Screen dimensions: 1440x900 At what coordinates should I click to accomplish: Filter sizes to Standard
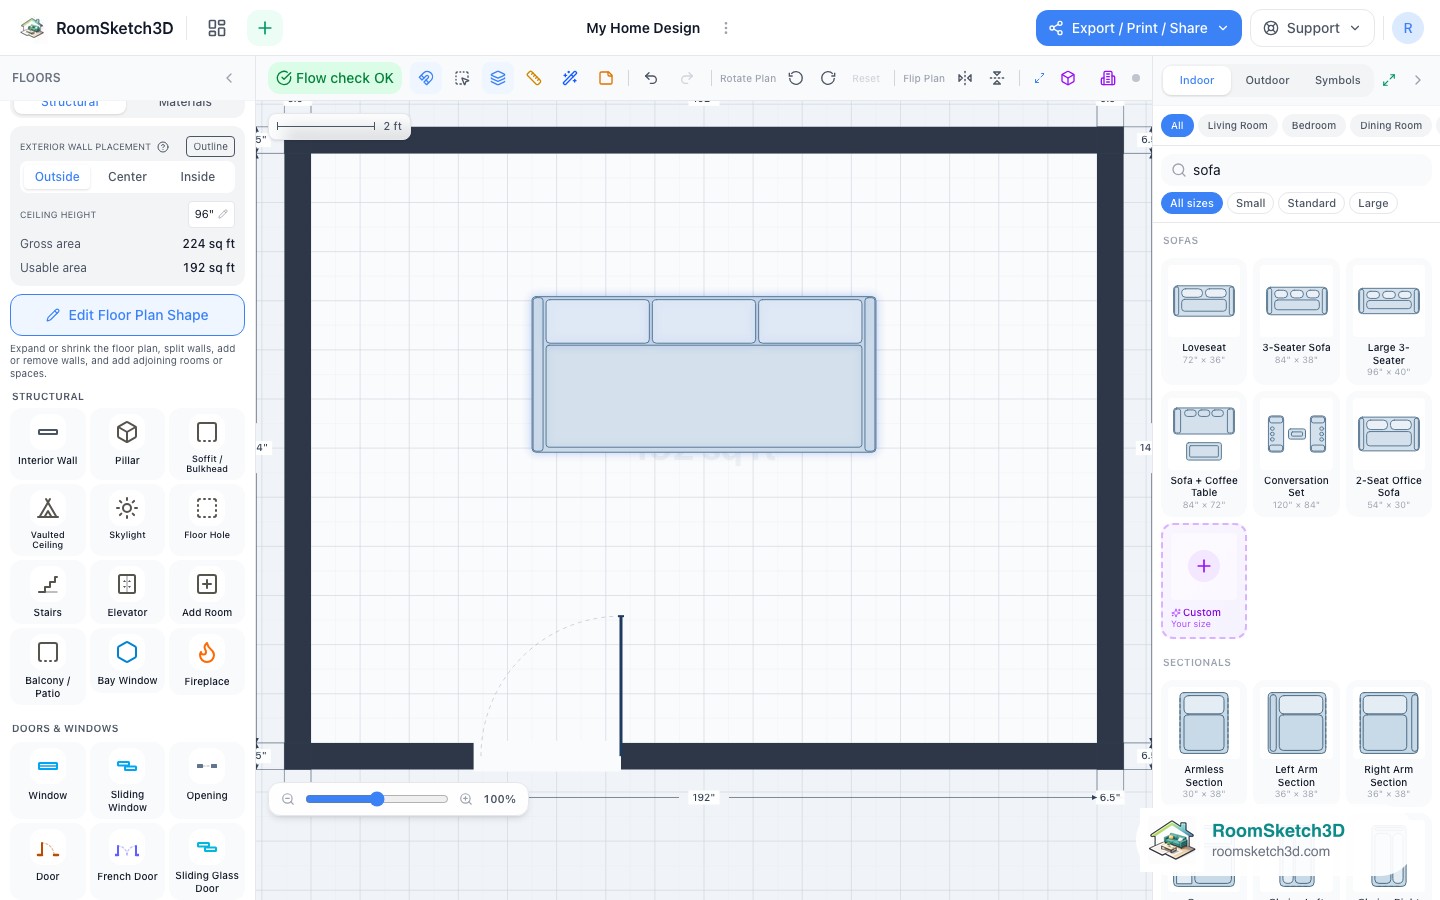pos(1311,203)
